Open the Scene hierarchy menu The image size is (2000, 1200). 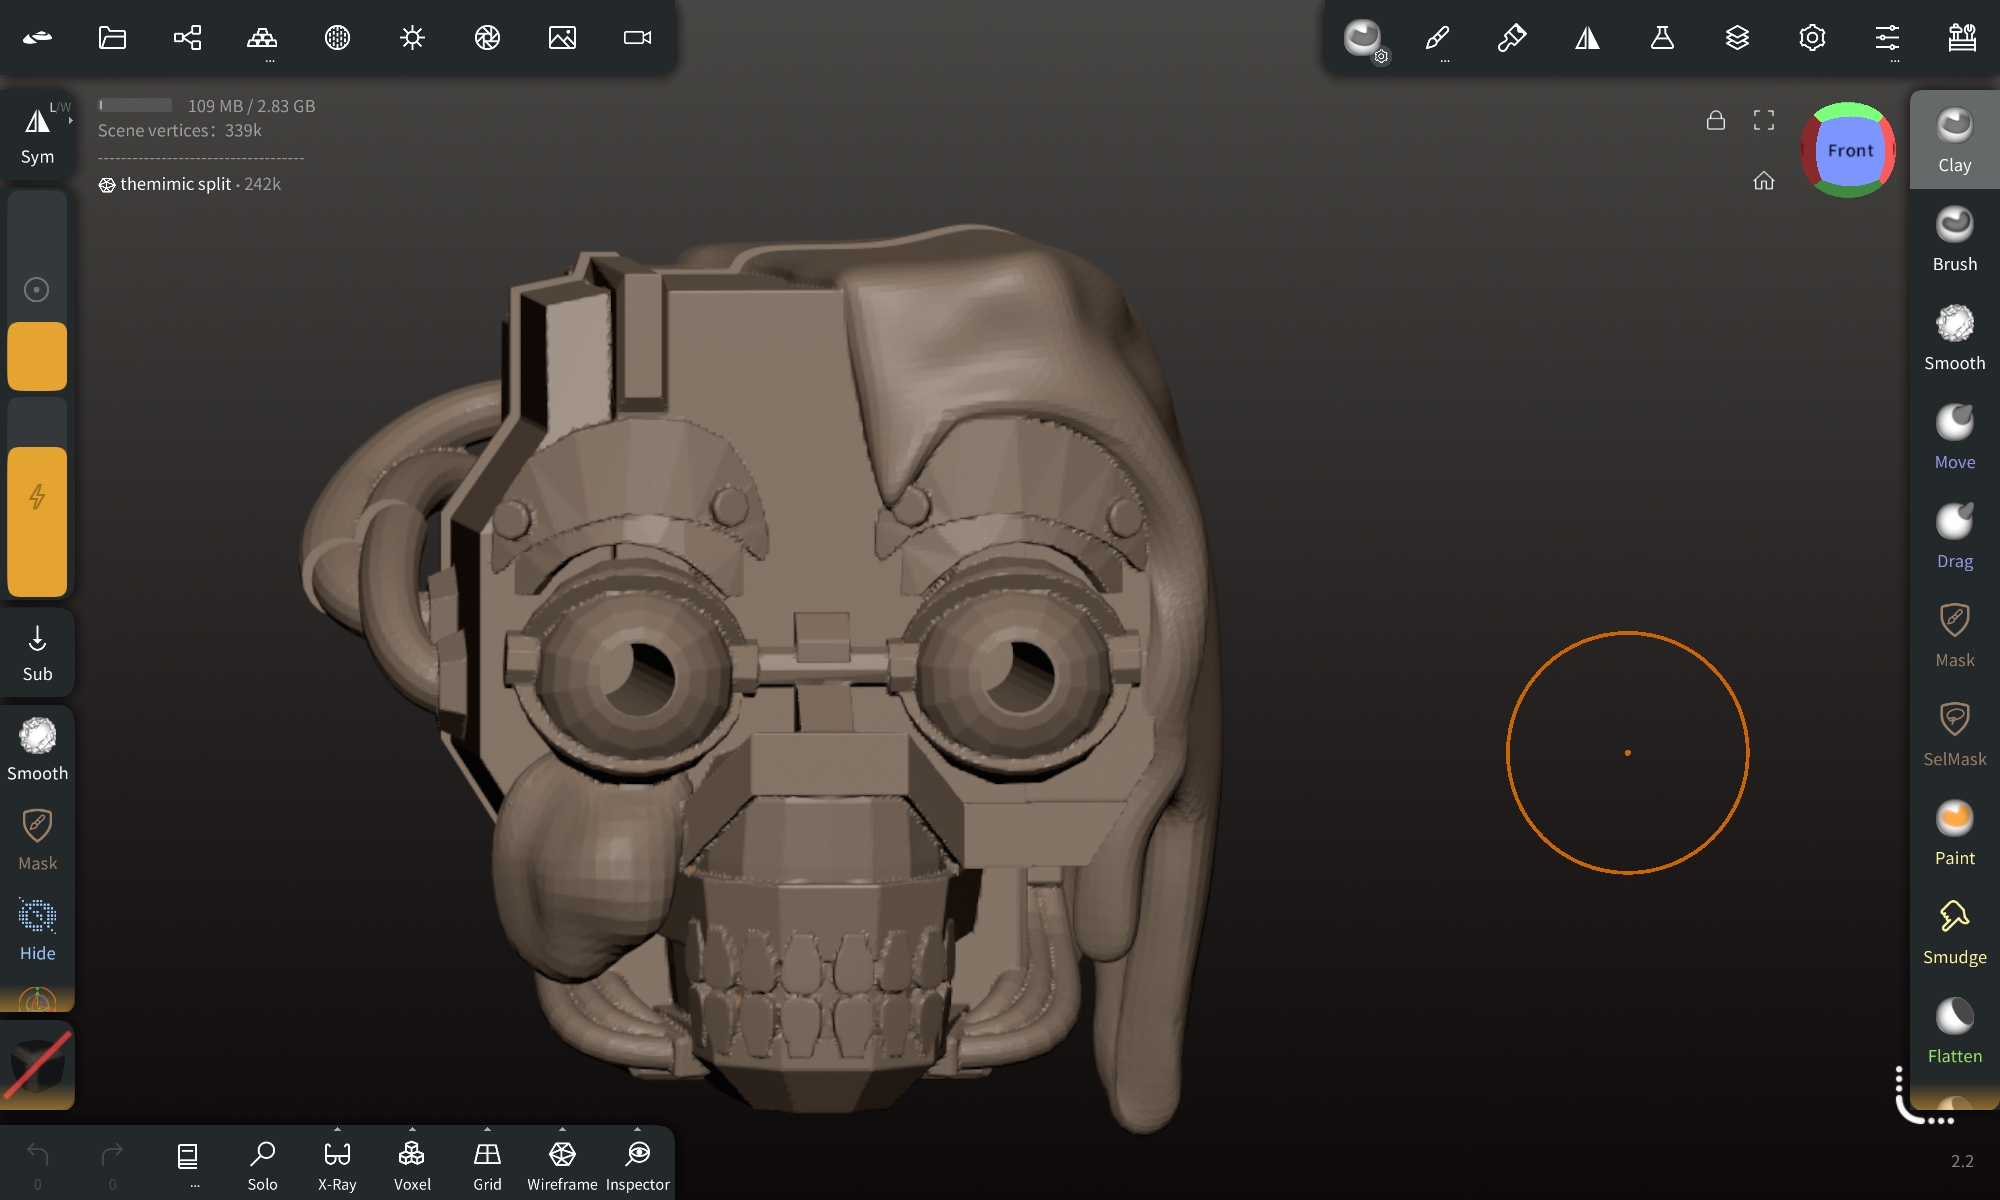click(187, 38)
